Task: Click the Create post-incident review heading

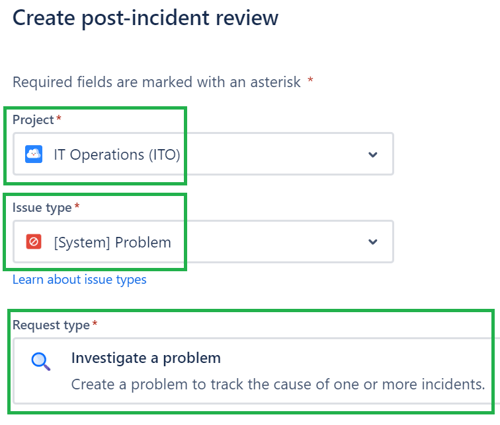Action: (145, 18)
